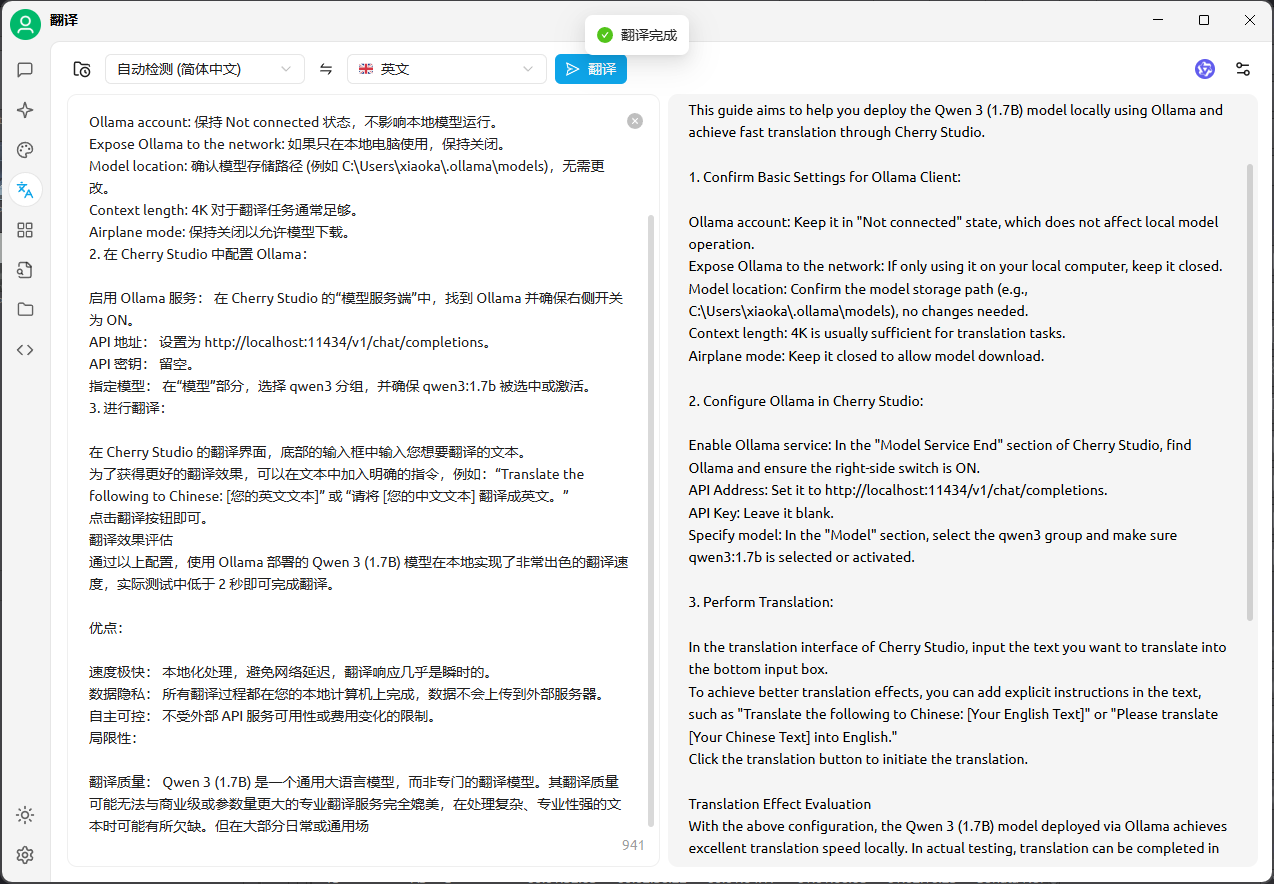This screenshot has width=1274, height=884.
Task: Open the Assistants chat bubble icon
Action: coord(25,70)
